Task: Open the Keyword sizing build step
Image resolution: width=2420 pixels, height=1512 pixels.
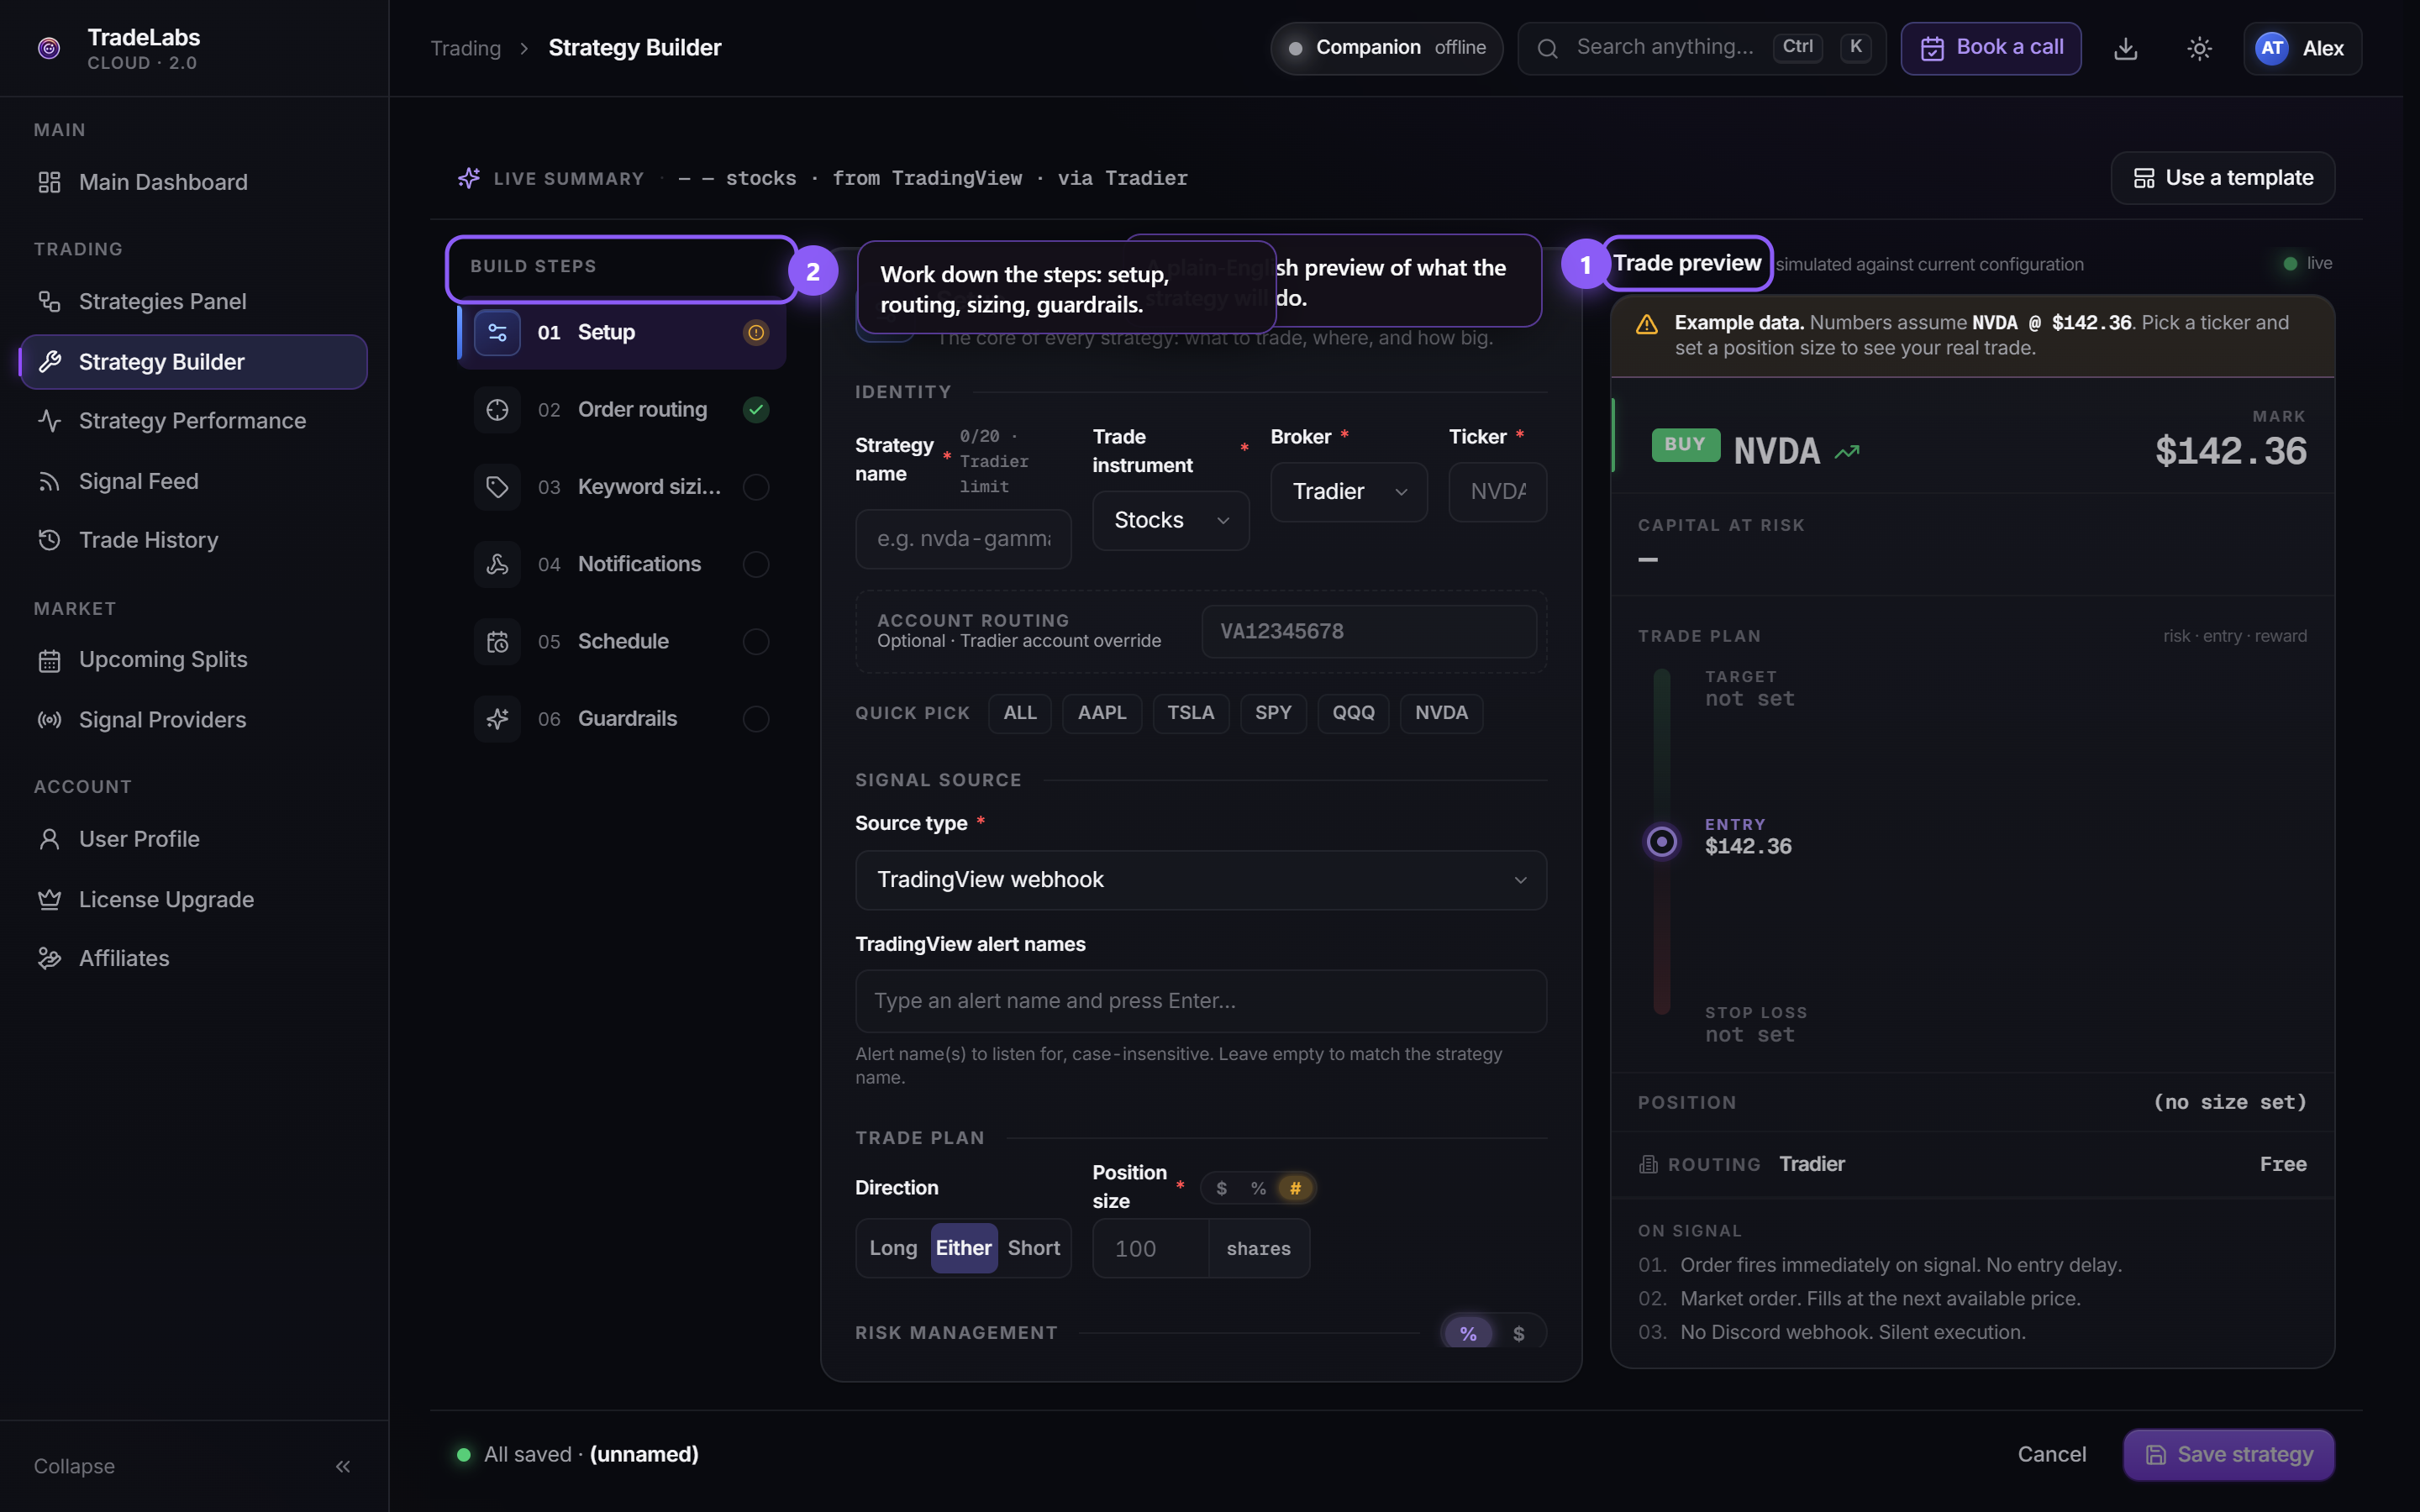Action: [x=622, y=487]
